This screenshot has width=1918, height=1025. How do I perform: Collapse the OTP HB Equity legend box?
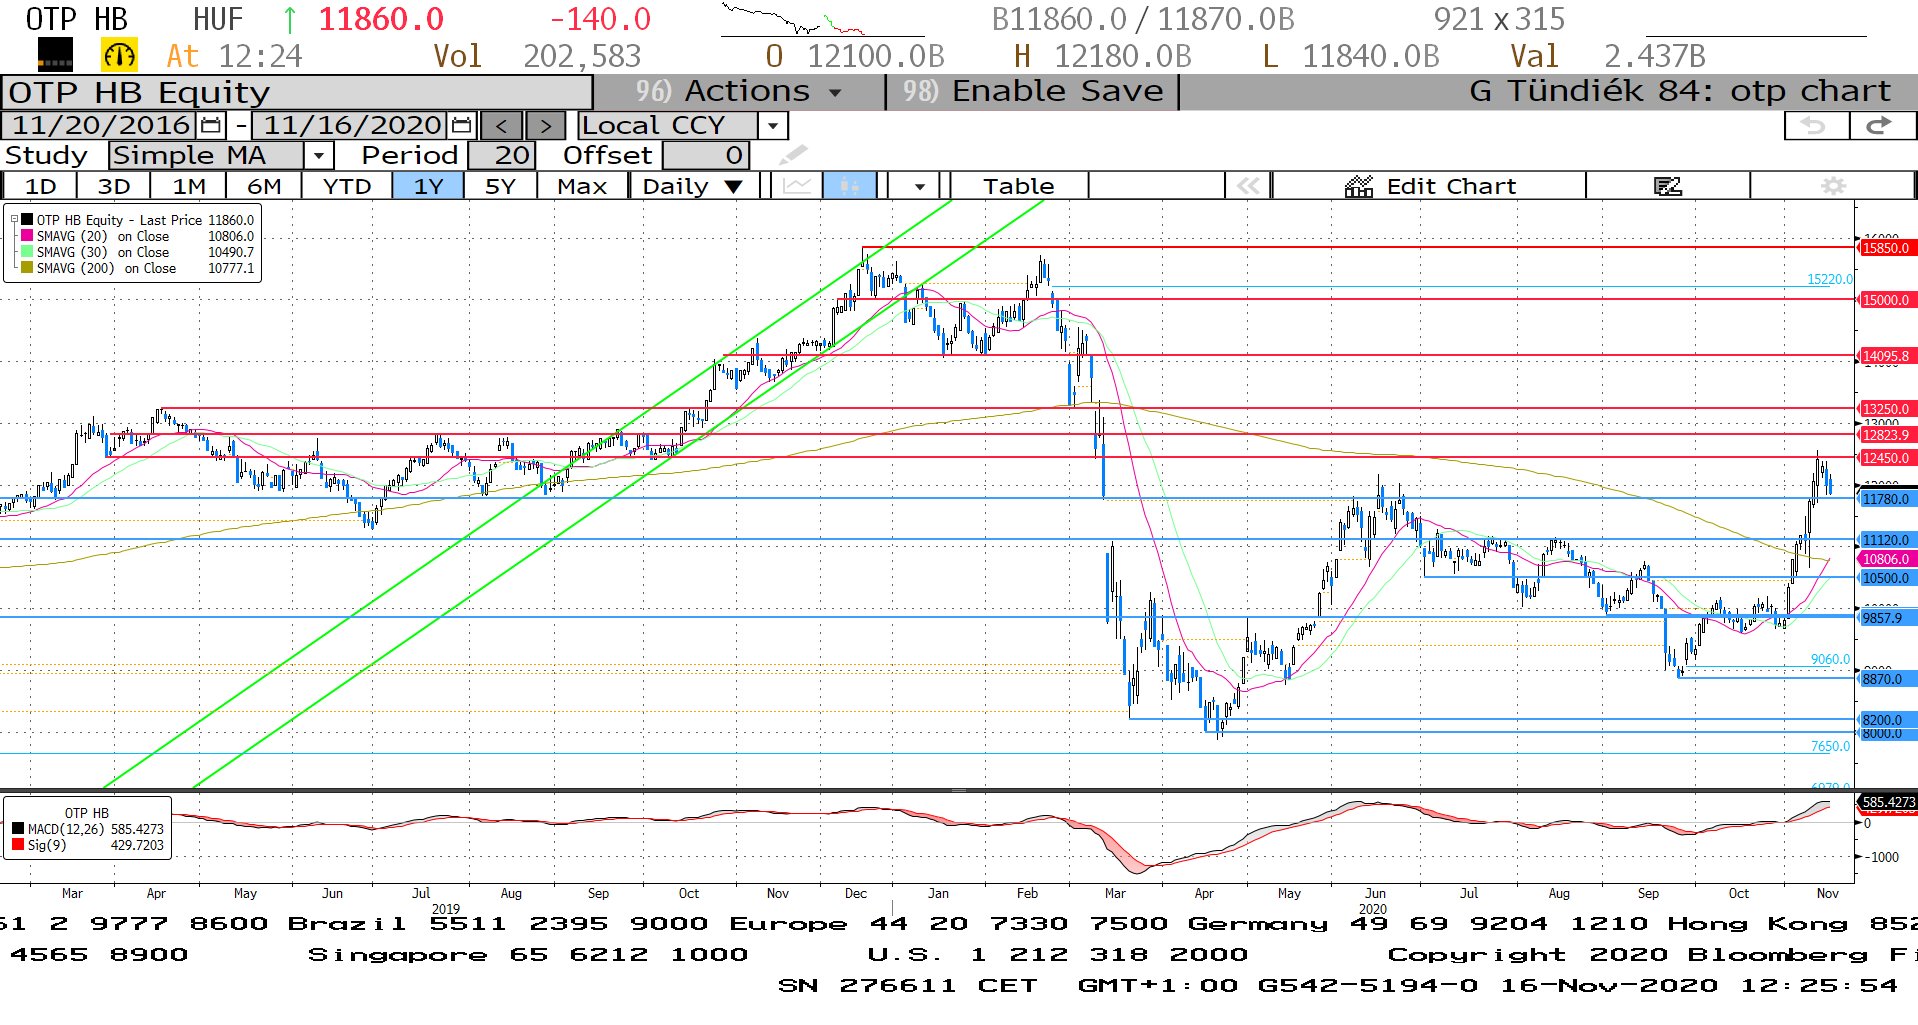click(14, 219)
